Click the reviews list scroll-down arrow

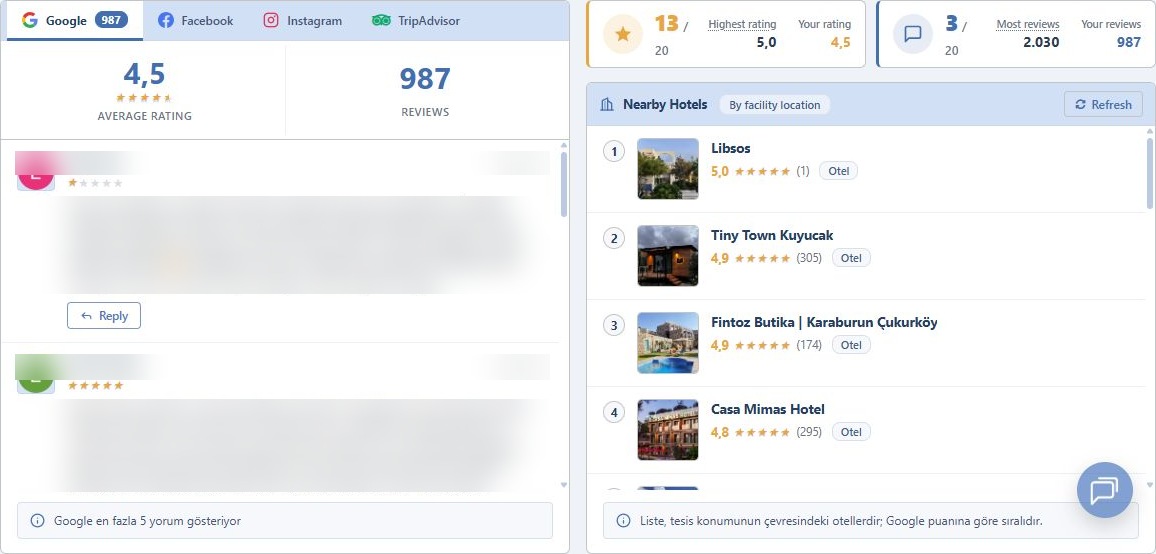(x=564, y=485)
